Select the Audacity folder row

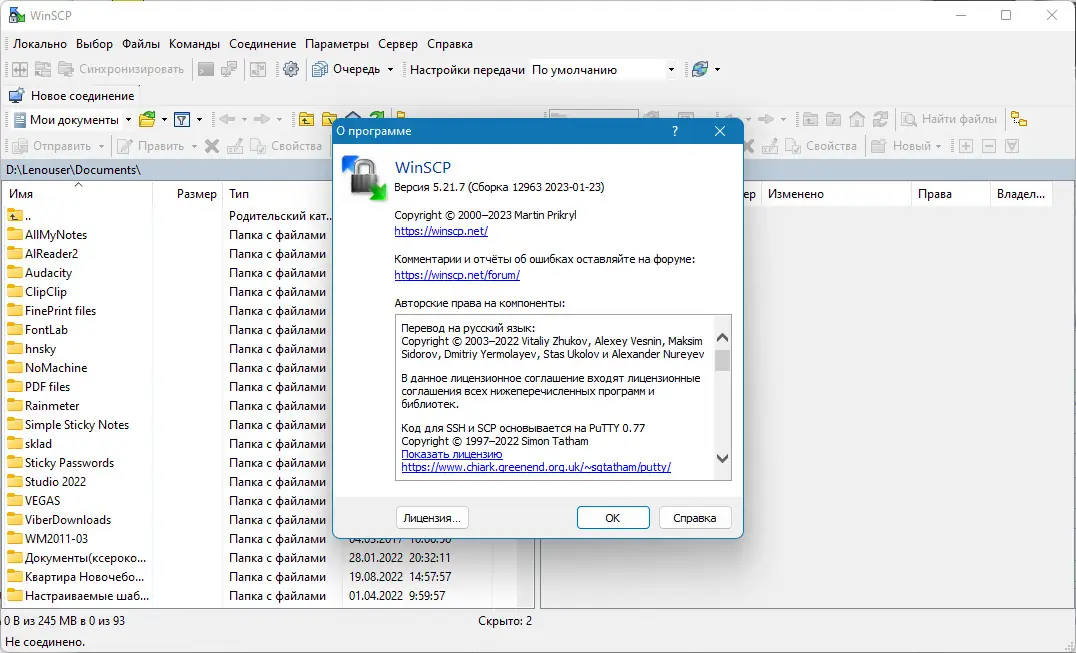(48, 273)
